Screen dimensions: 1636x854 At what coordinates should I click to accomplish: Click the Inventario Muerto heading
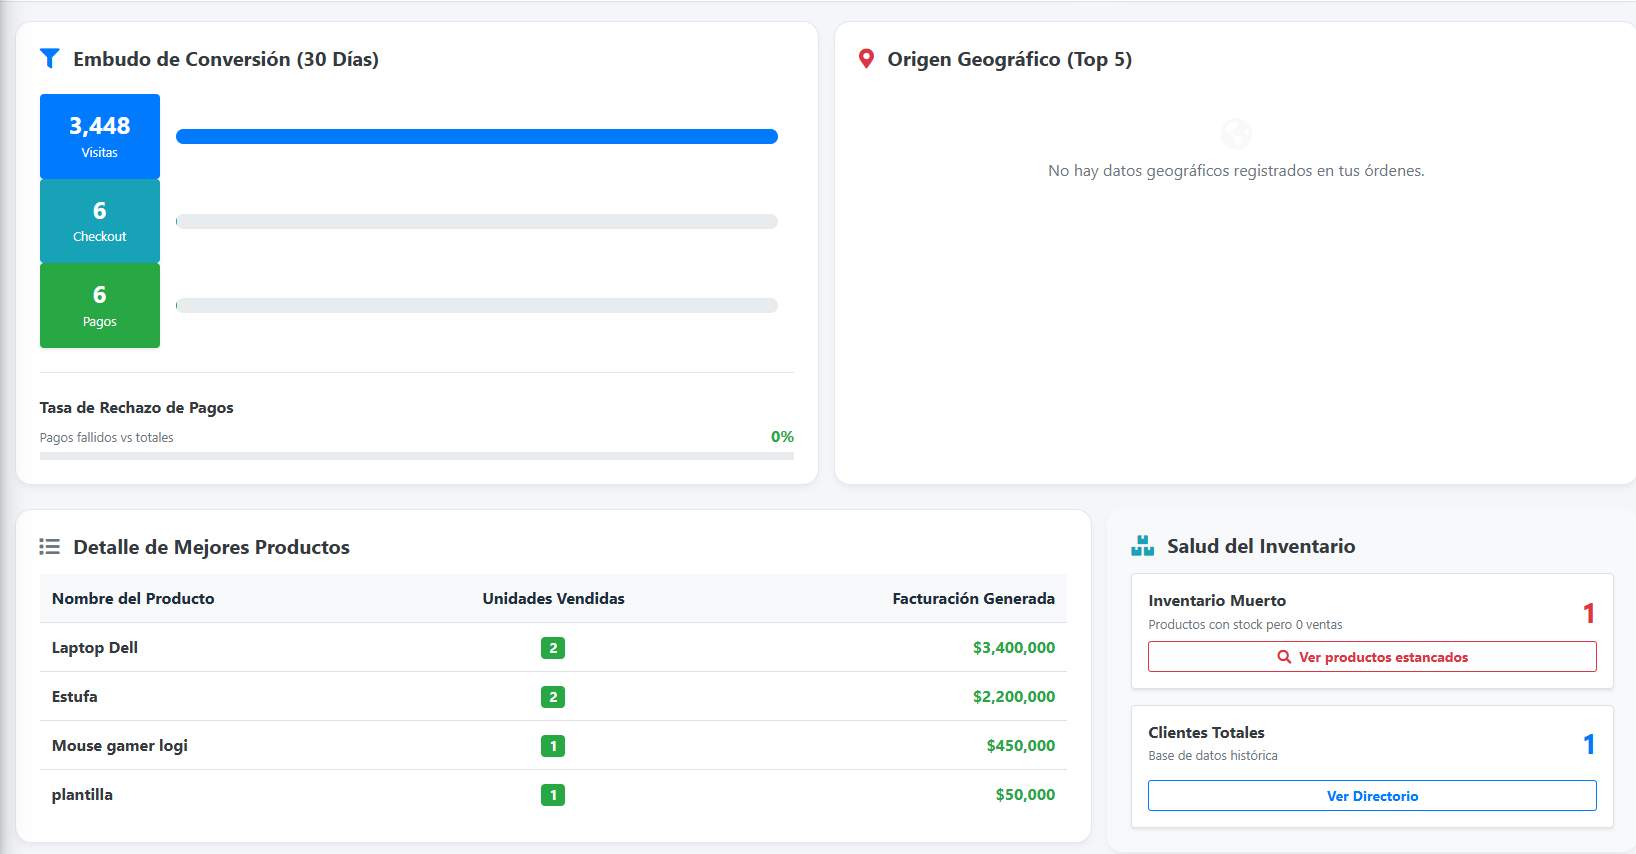click(1217, 600)
